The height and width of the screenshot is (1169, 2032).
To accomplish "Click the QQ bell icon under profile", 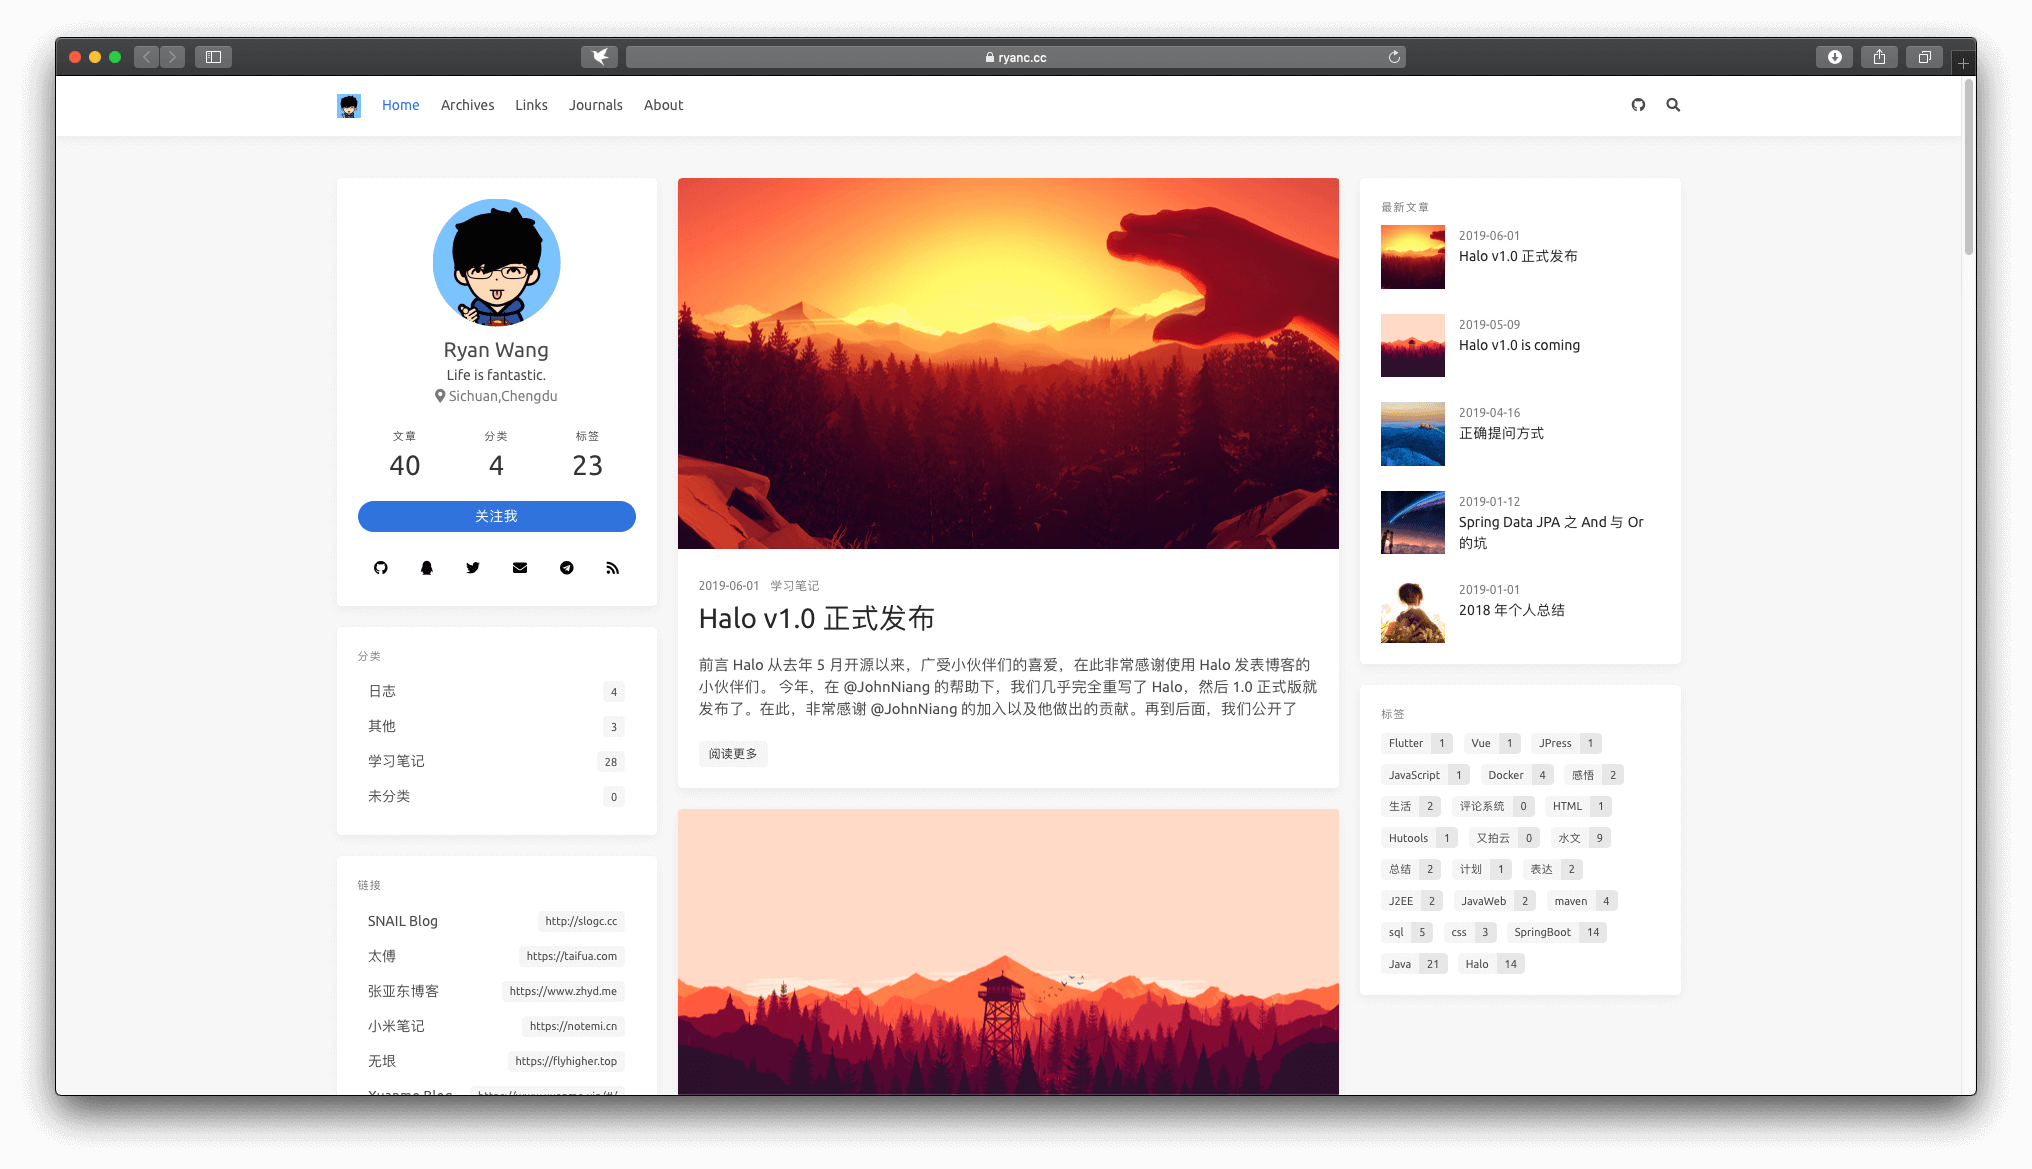I will 427,568.
